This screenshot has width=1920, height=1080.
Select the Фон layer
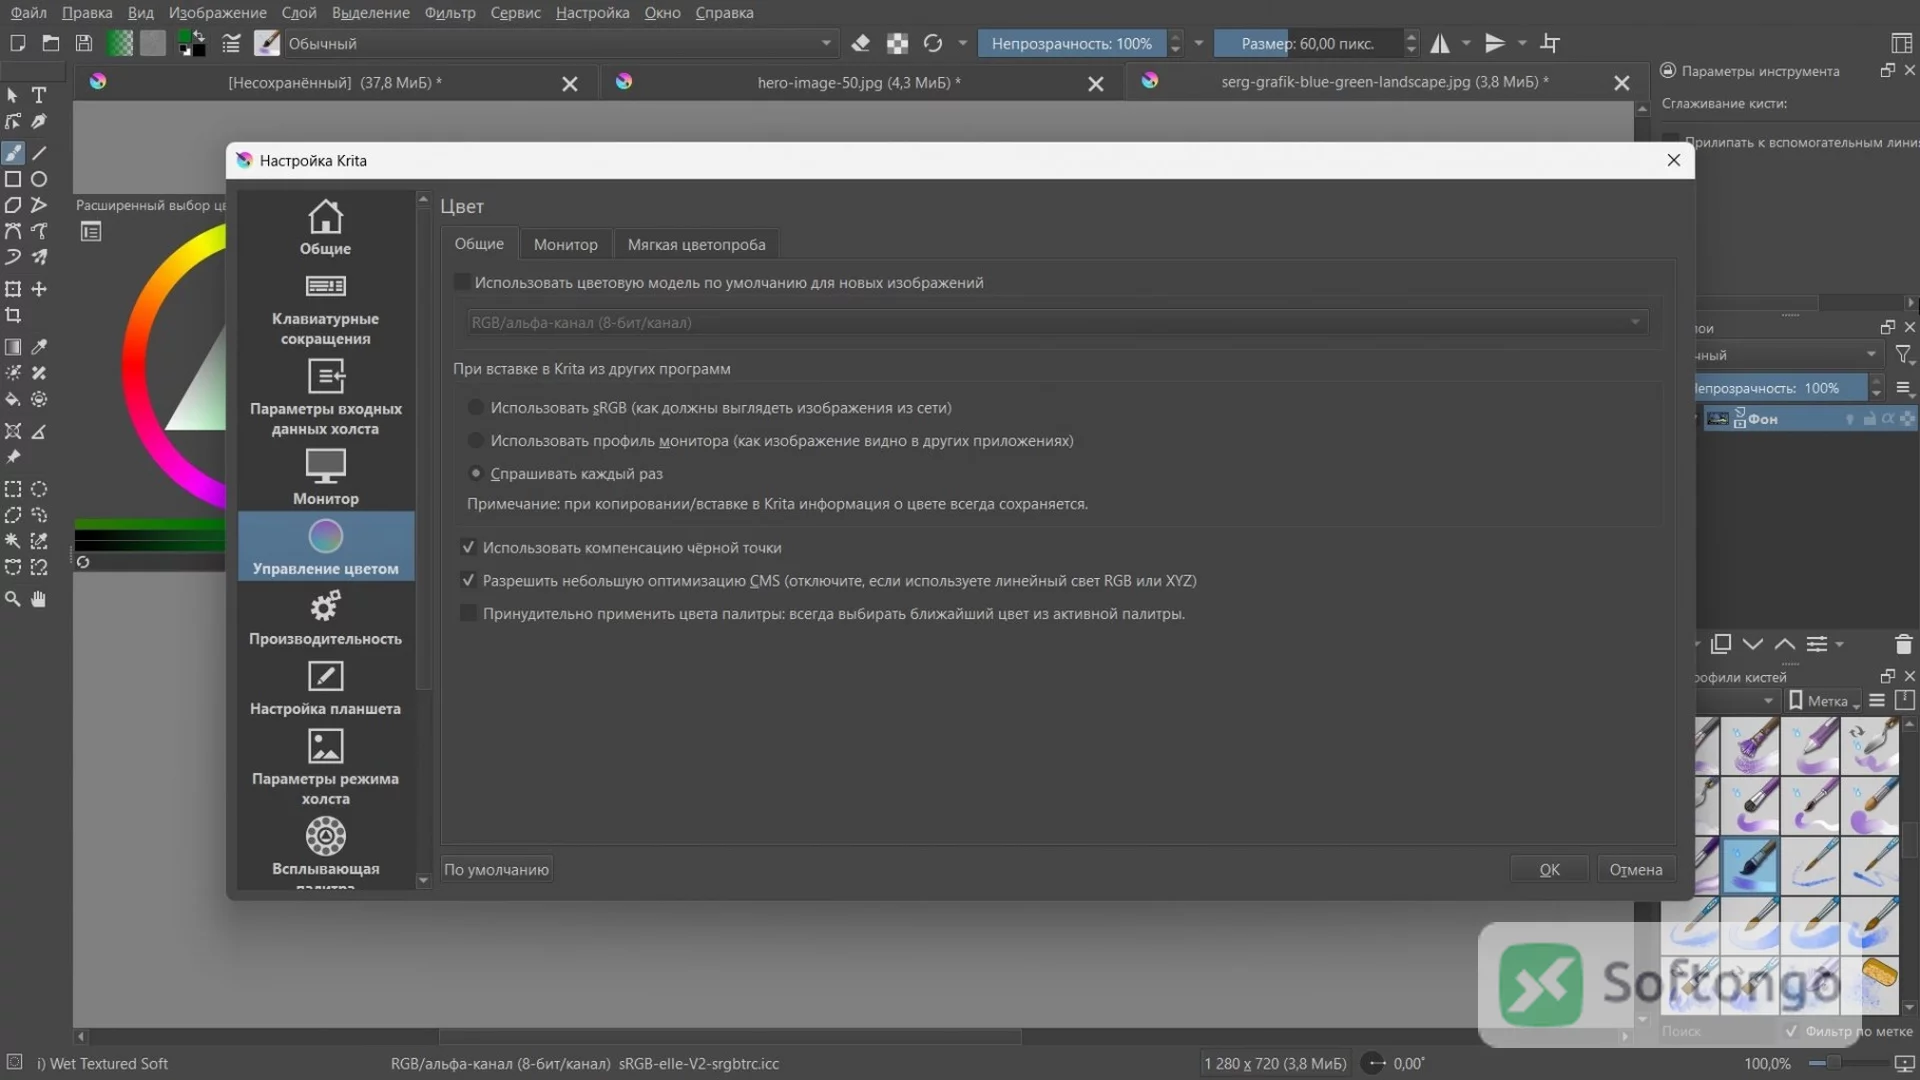[x=1808, y=419]
